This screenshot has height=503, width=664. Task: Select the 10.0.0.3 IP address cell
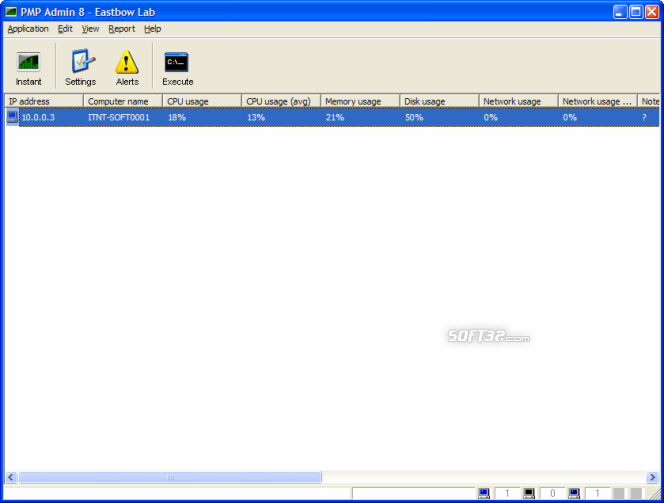coord(38,117)
